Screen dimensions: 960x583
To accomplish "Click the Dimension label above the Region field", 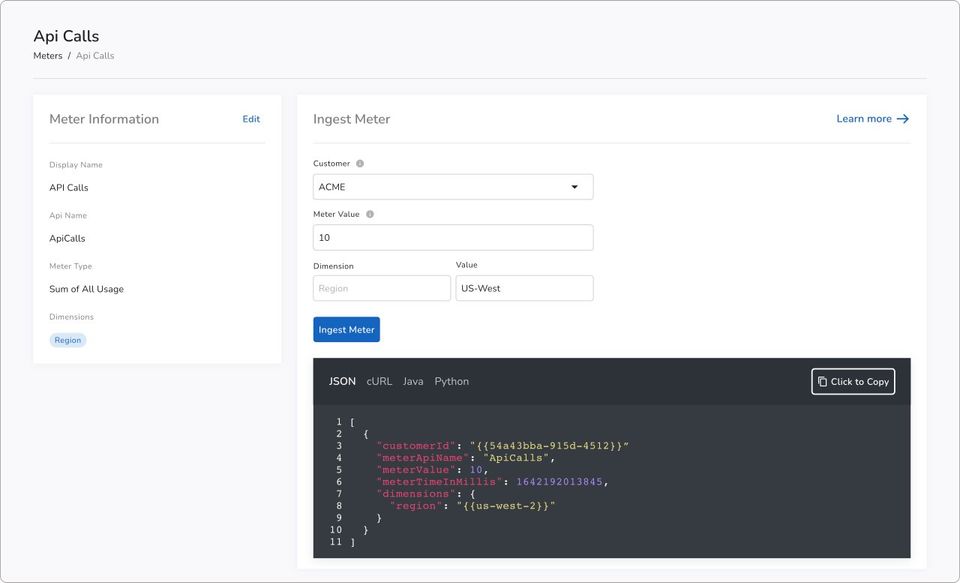I will (334, 266).
